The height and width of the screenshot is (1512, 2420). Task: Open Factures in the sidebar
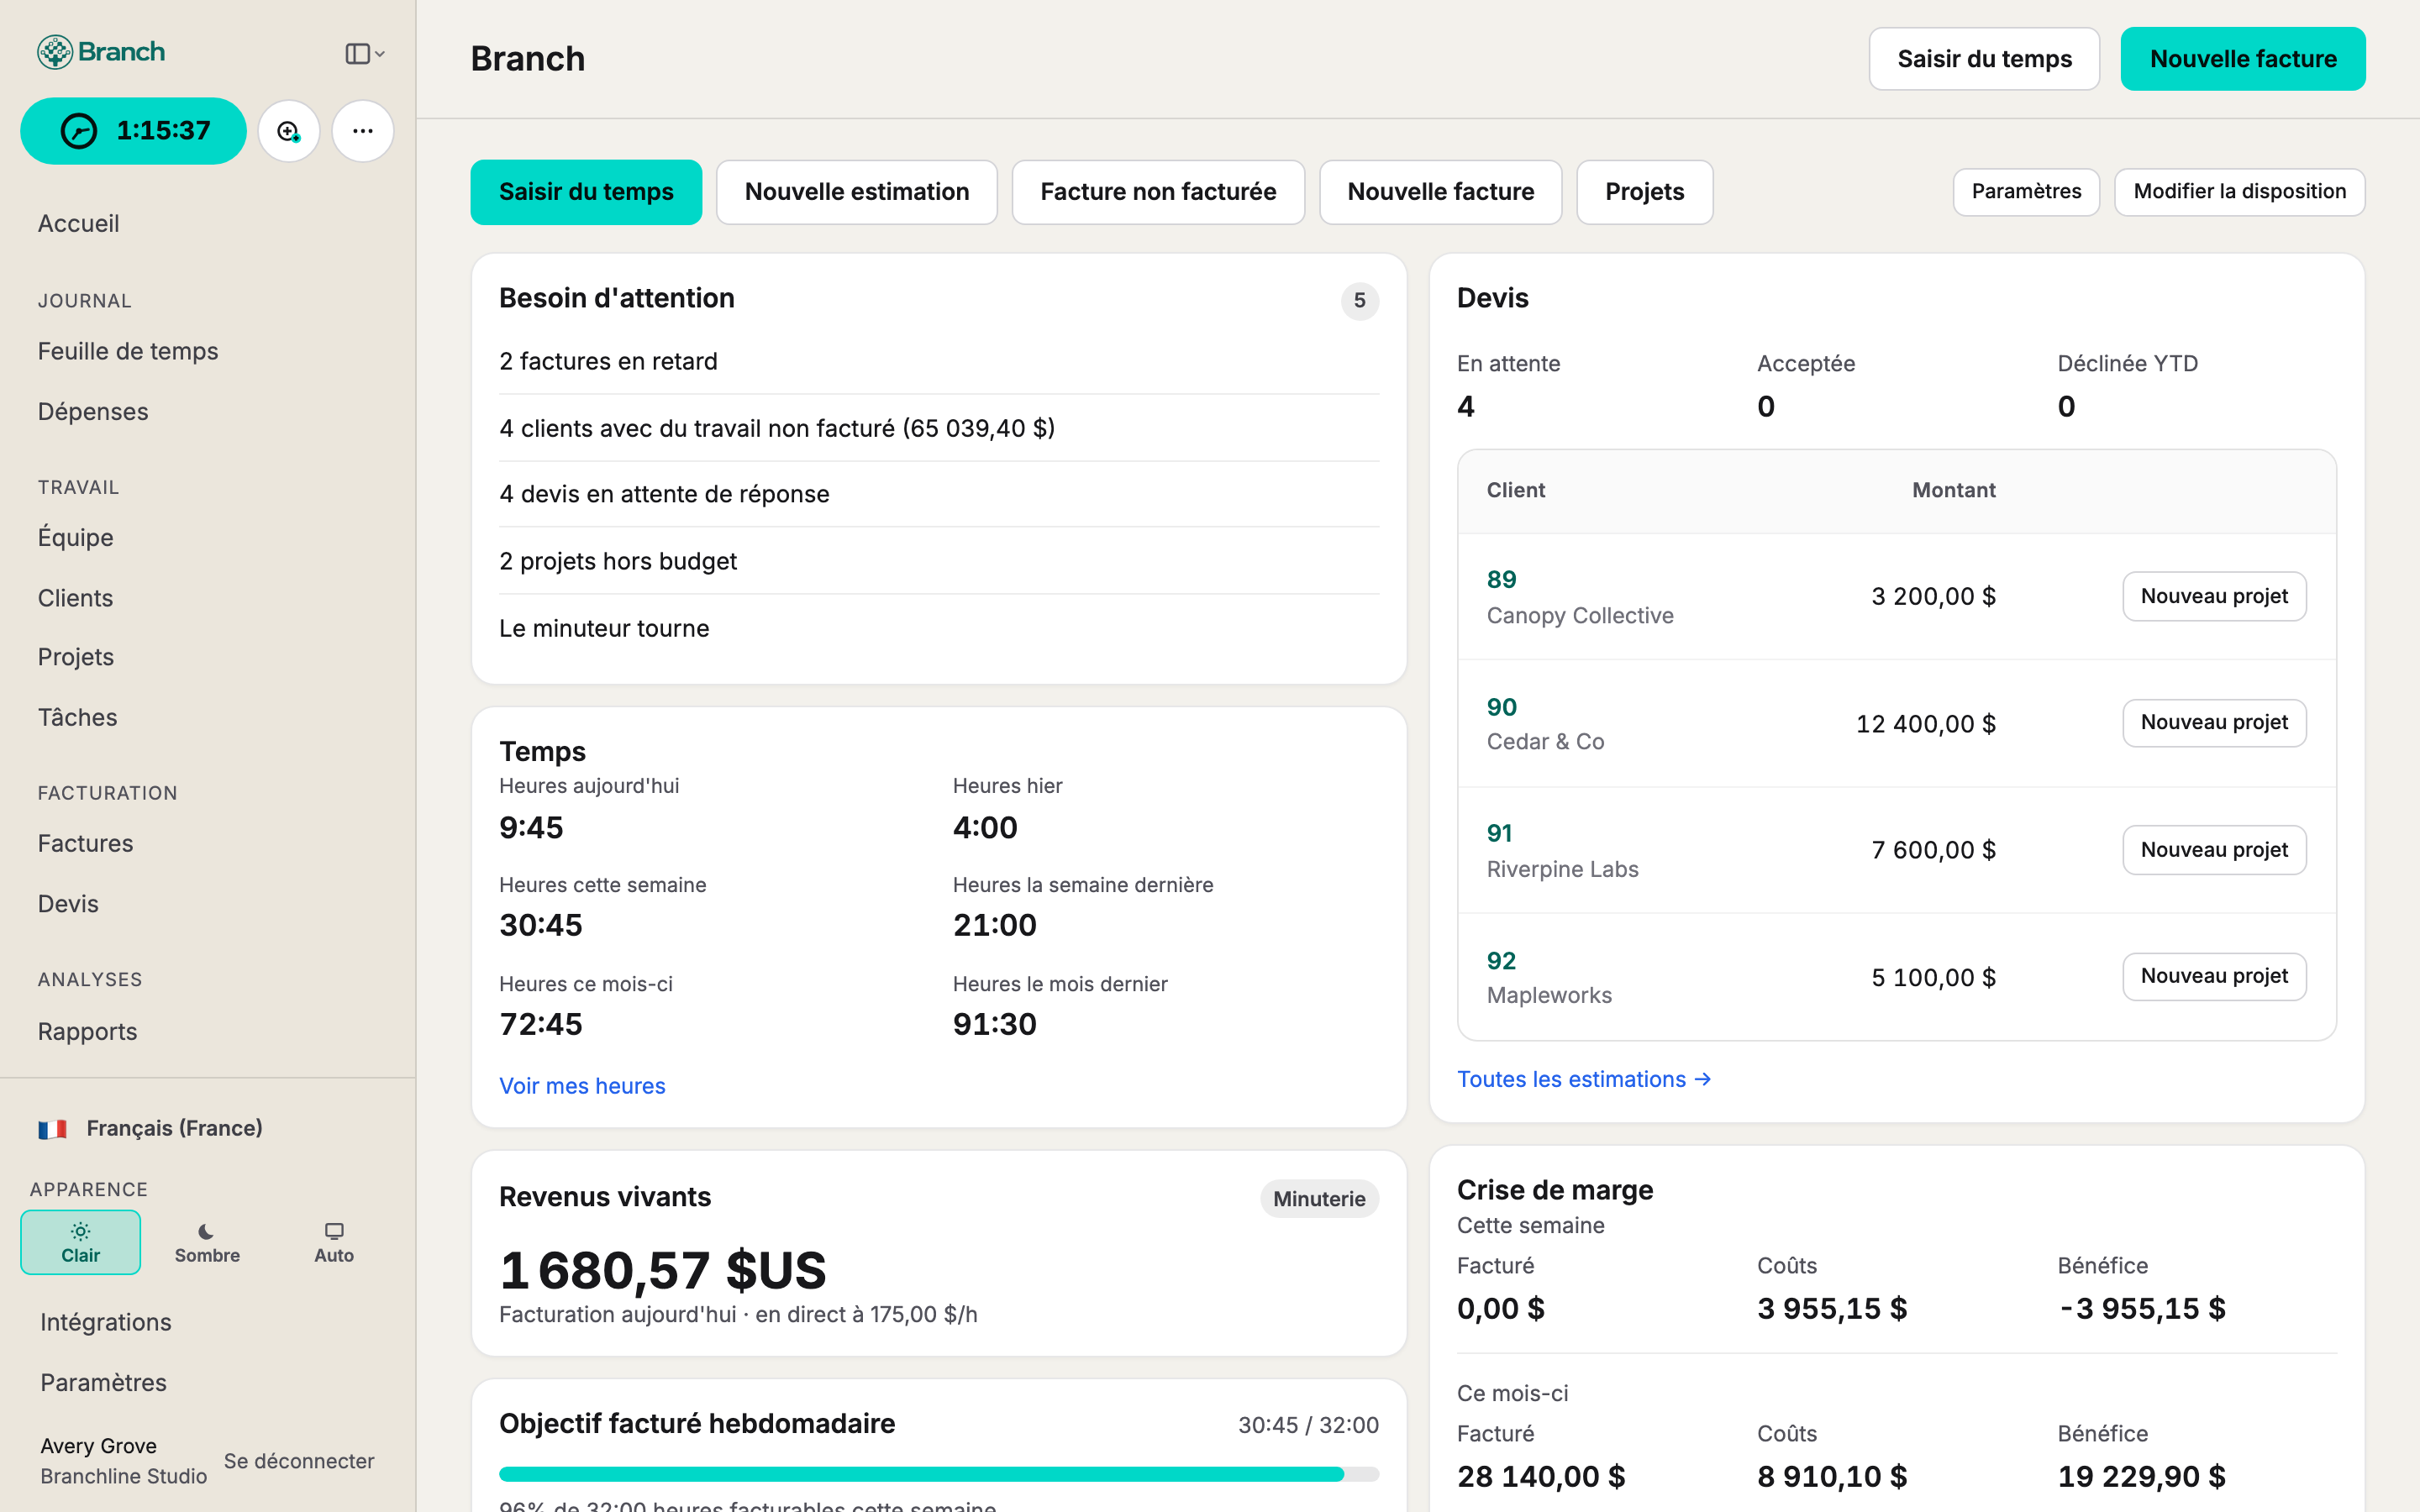pyautogui.click(x=86, y=843)
